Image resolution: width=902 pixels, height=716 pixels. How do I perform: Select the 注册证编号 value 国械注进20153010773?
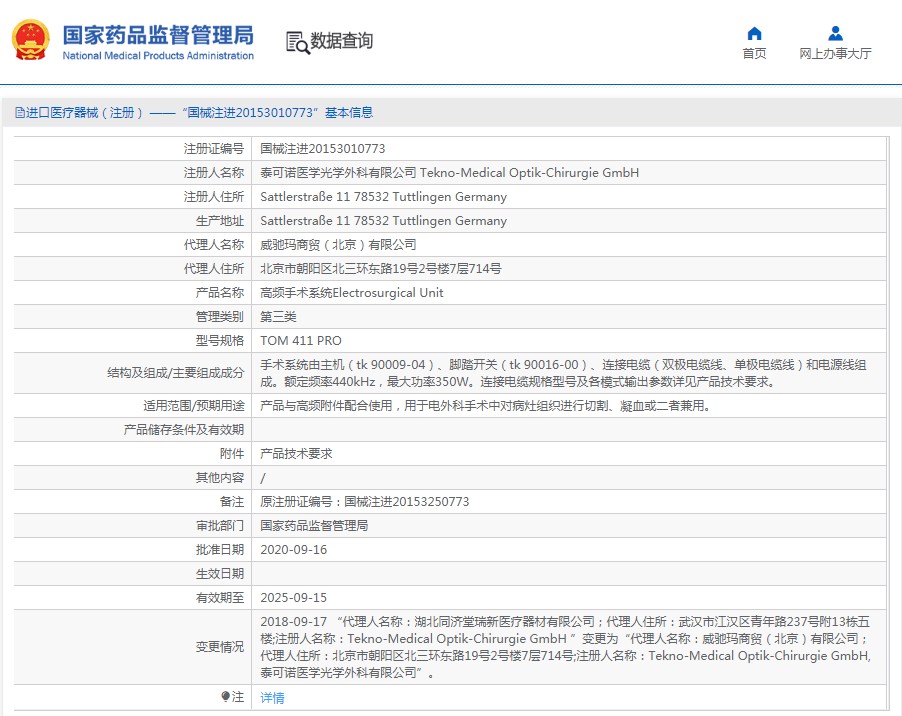tap(323, 149)
